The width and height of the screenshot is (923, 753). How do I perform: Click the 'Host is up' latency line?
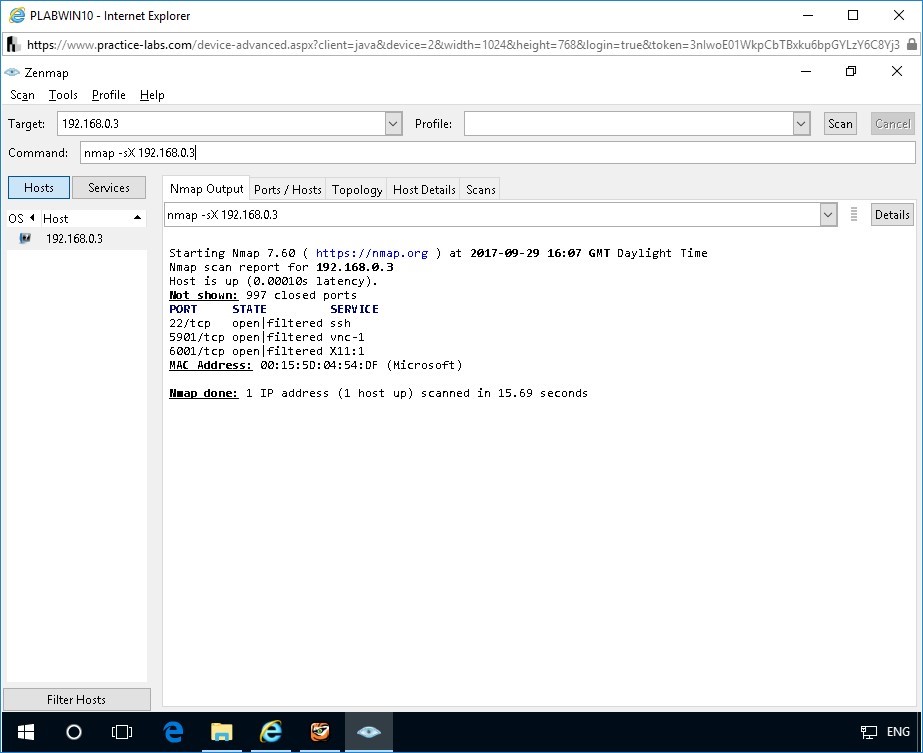273,281
